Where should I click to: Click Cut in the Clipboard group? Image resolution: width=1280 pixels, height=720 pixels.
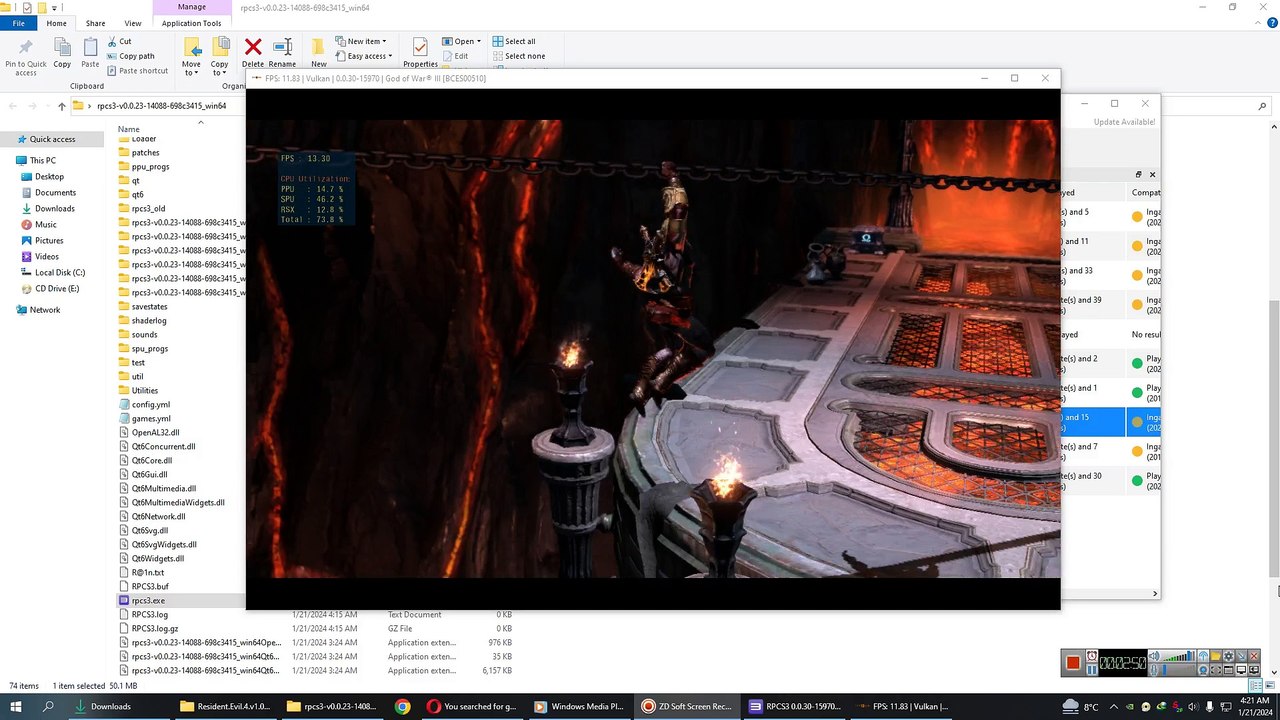(118, 41)
